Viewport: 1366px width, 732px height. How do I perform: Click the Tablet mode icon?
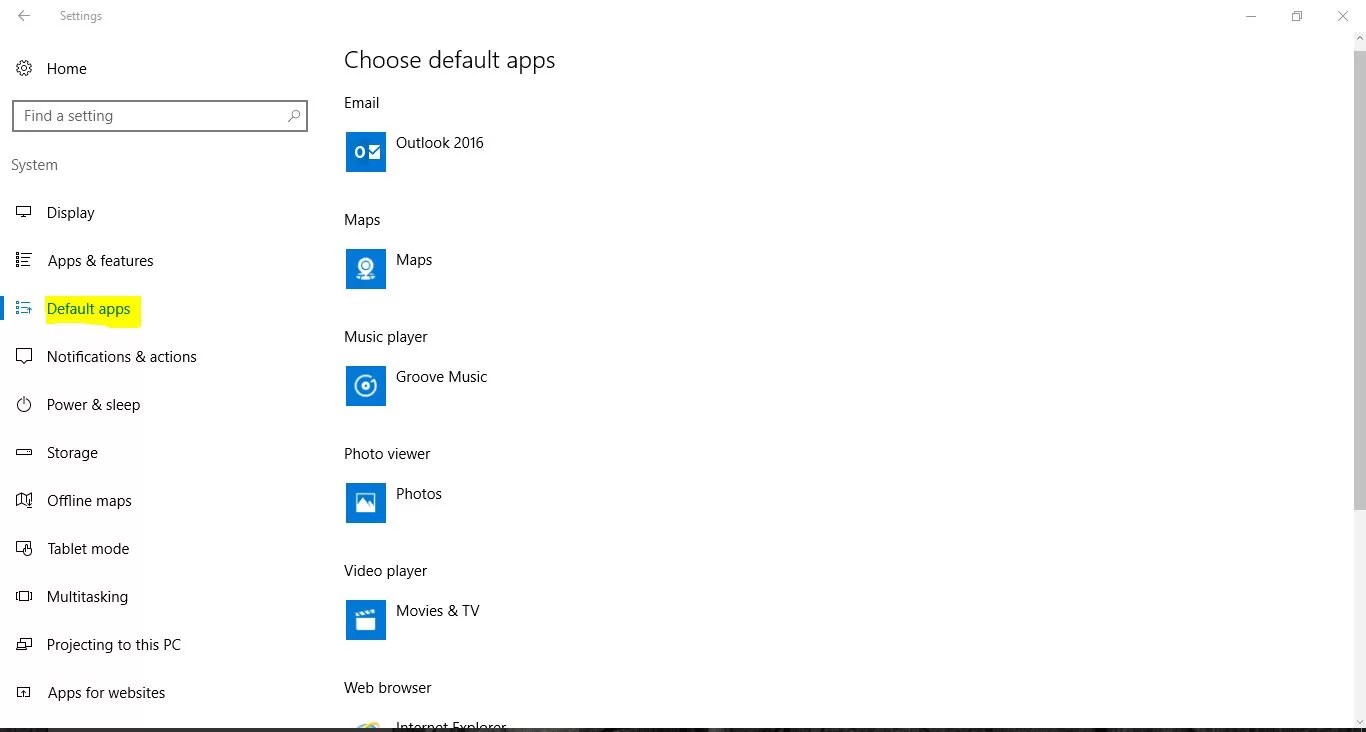coord(24,549)
